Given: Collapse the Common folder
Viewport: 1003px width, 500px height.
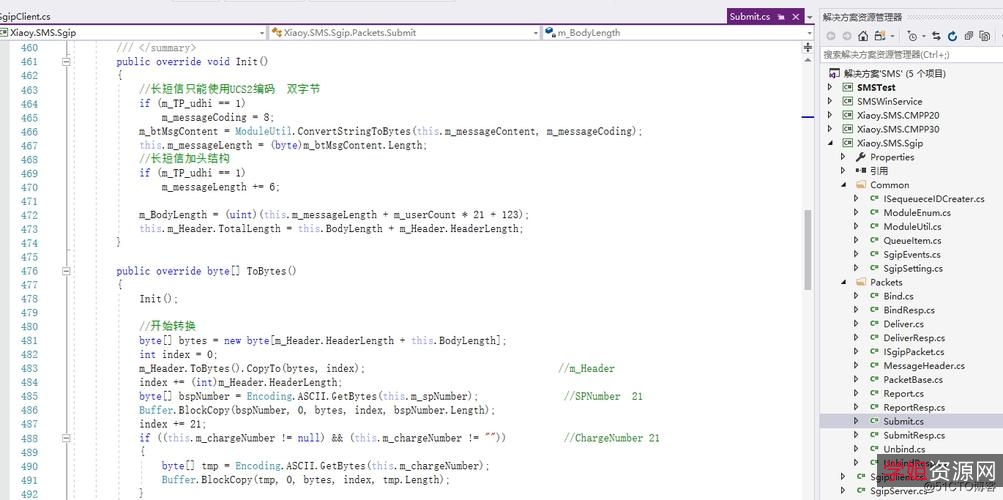Looking at the screenshot, I should [844, 185].
